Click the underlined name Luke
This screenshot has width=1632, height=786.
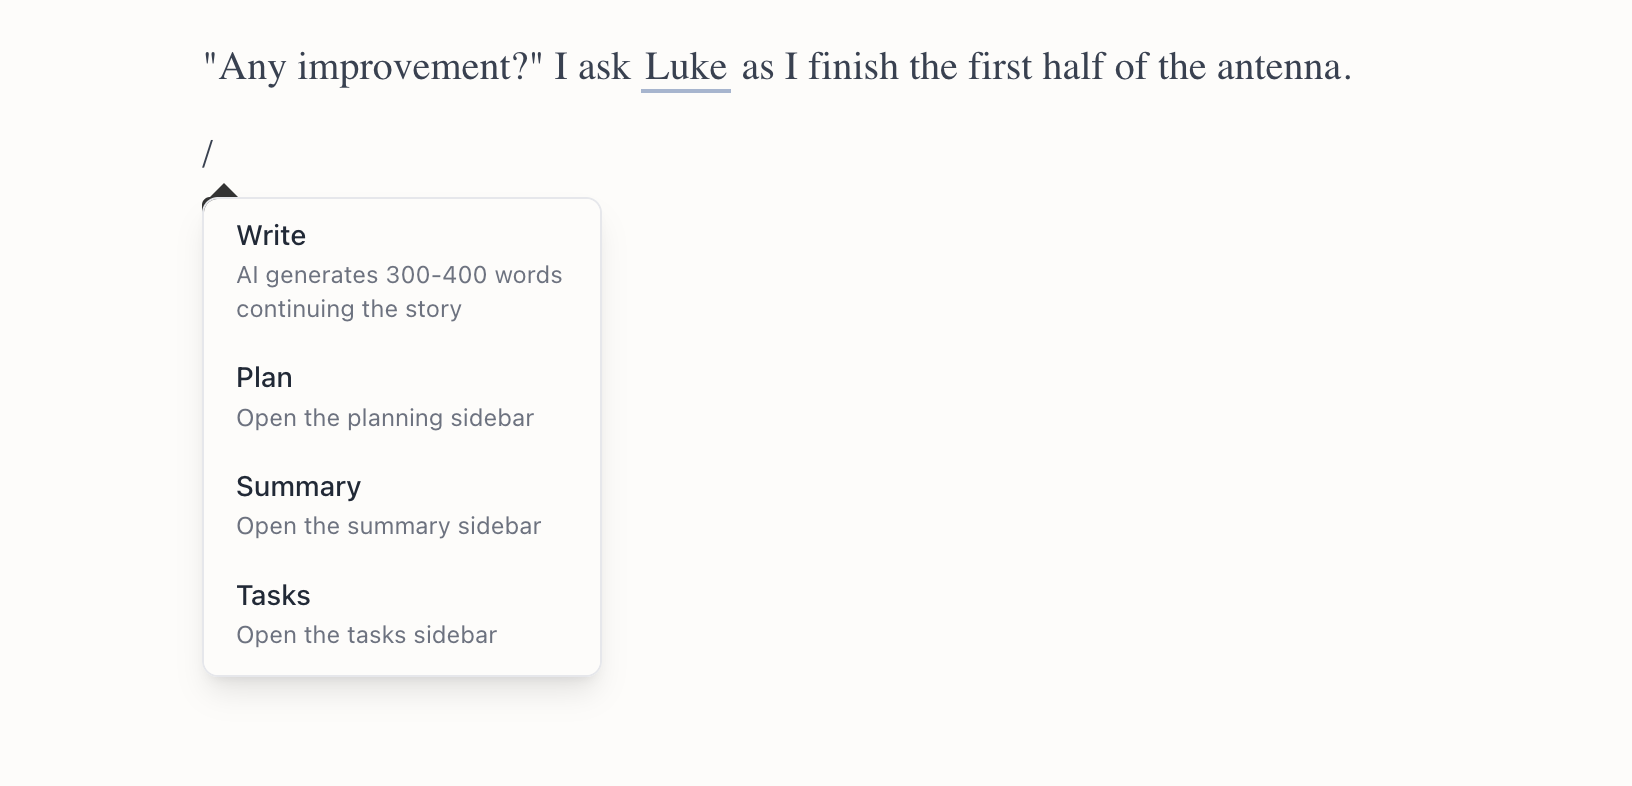click(686, 67)
